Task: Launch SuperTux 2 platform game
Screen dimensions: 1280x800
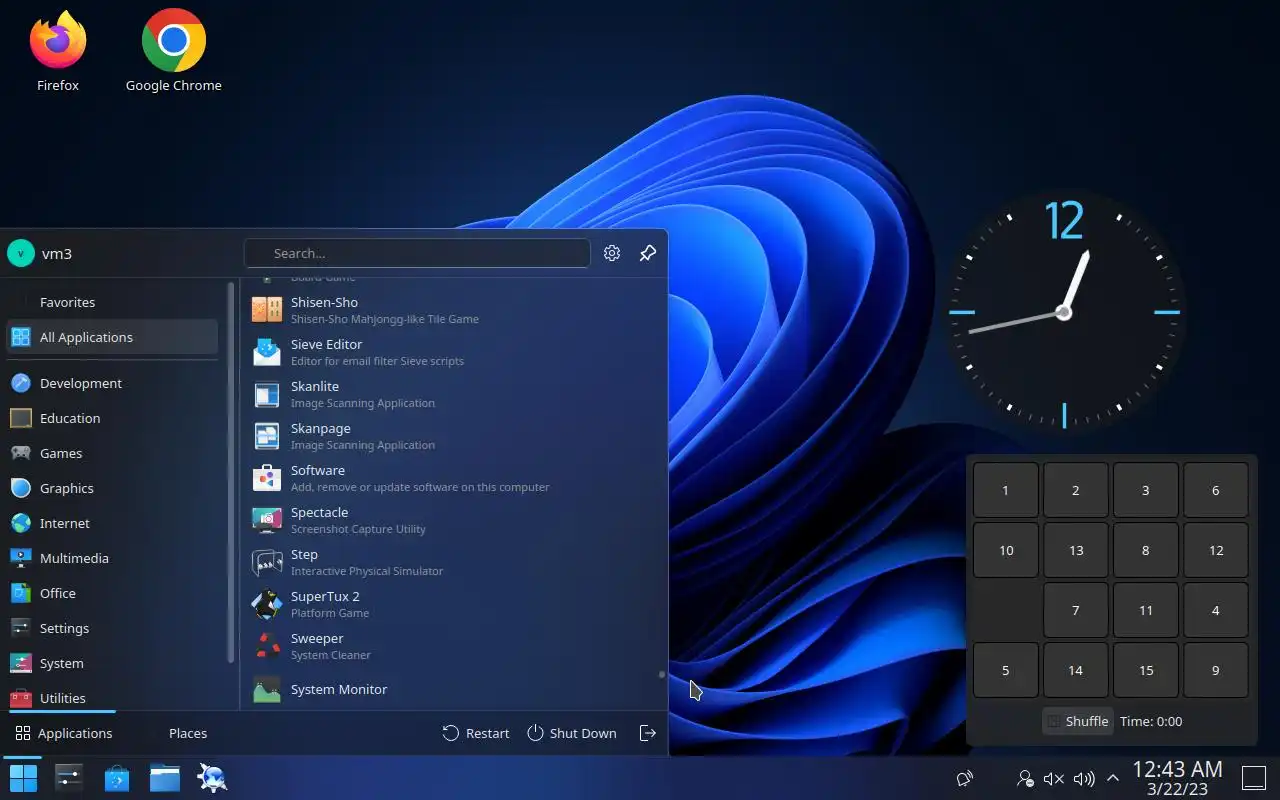Action: [x=453, y=604]
